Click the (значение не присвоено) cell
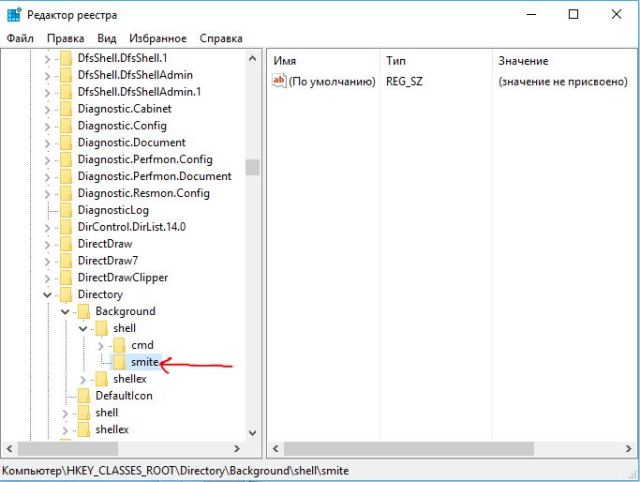 (x=563, y=81)
